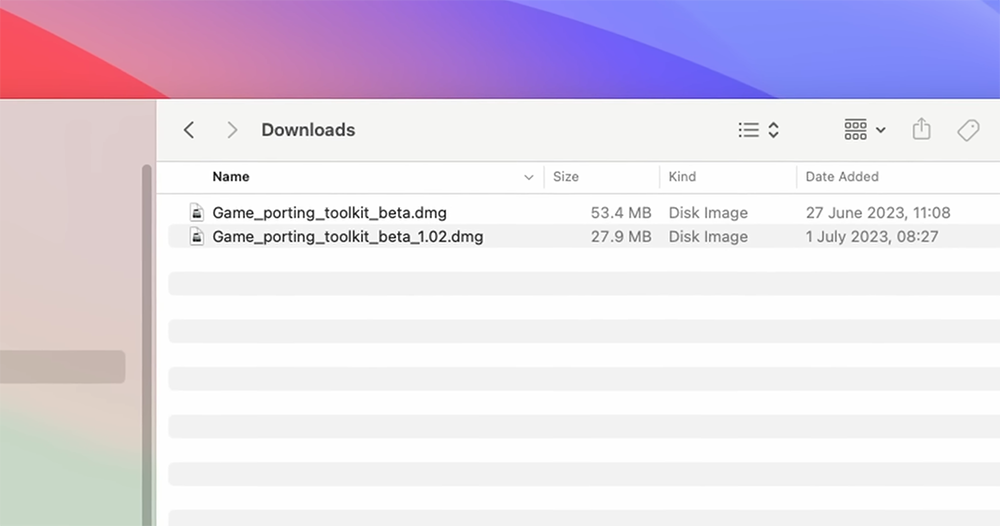Click the 27 June 2023, 11:08 date
Image resolution: width=1000 pixels, height=526 pixels.
click(878, 212)
